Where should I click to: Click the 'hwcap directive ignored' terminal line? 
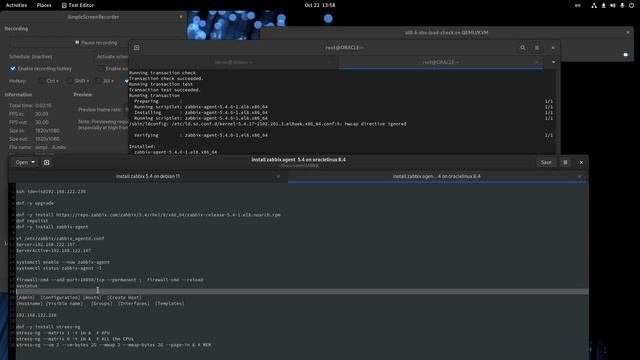pyautogui.click(x=268, y=124)
